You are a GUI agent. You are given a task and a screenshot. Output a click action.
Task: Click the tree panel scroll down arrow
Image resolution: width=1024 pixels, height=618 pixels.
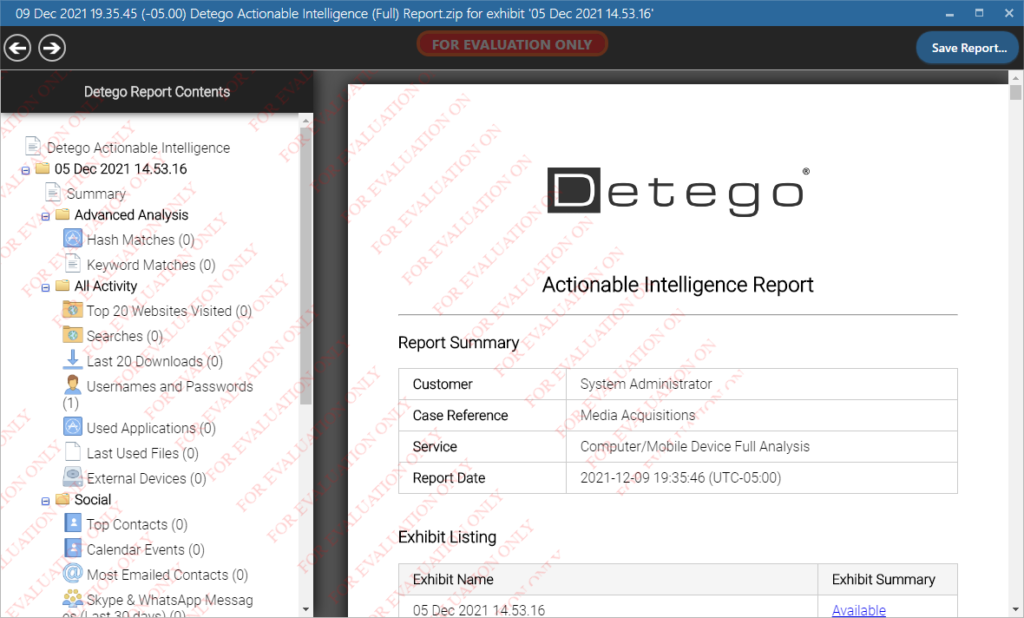click(306, 610)
